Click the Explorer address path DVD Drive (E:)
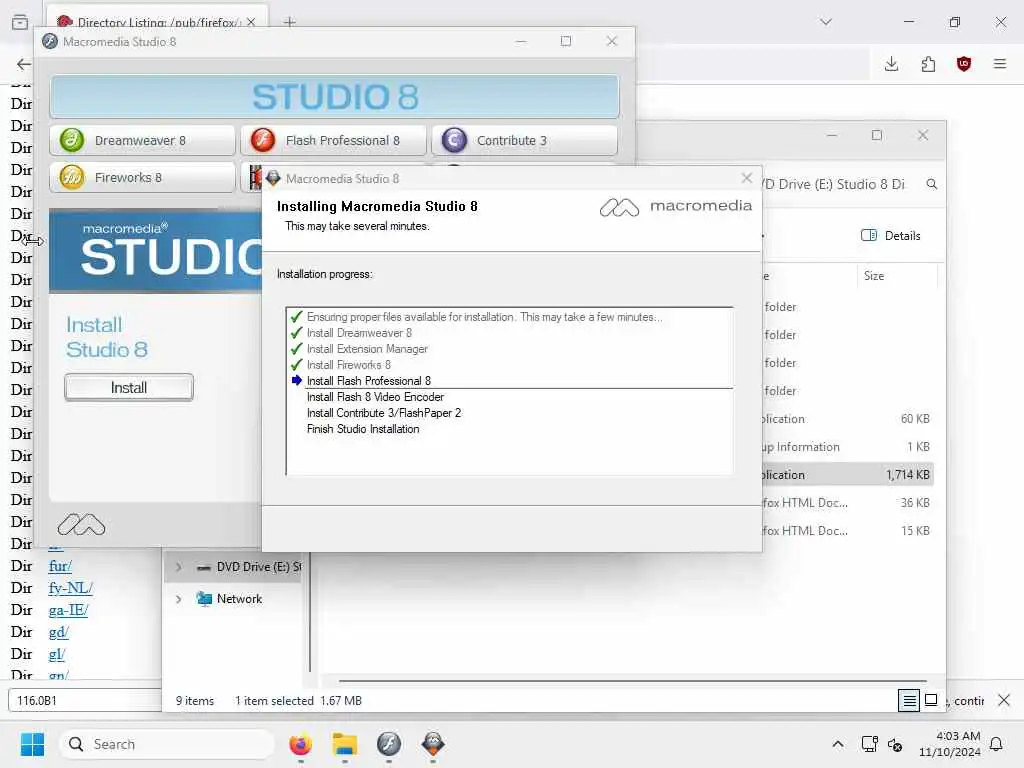 (x=834, y=184)
